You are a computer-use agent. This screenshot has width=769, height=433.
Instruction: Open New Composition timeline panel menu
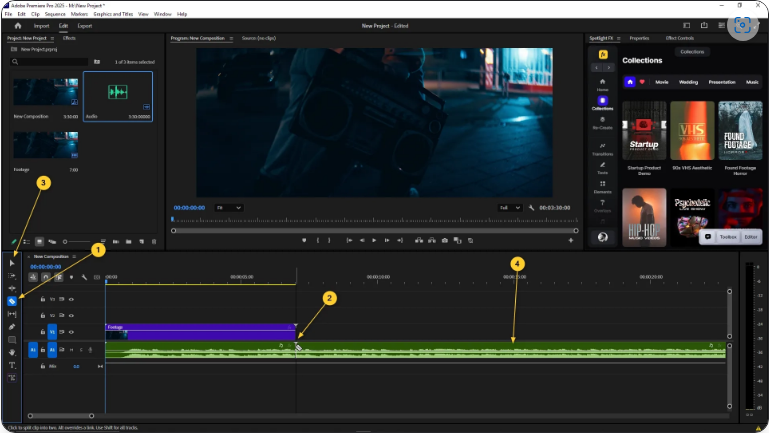click(74, 256)
